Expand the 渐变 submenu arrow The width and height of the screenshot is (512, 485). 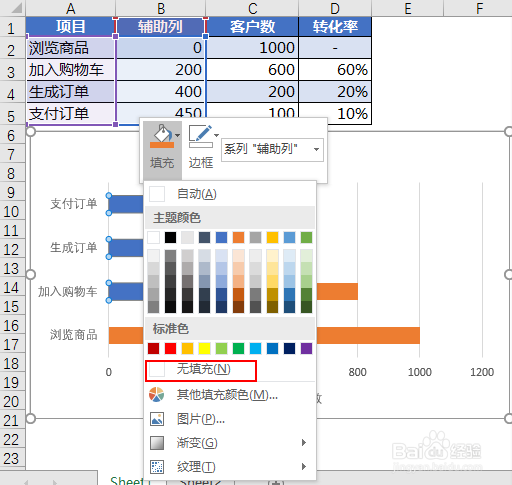304,443
